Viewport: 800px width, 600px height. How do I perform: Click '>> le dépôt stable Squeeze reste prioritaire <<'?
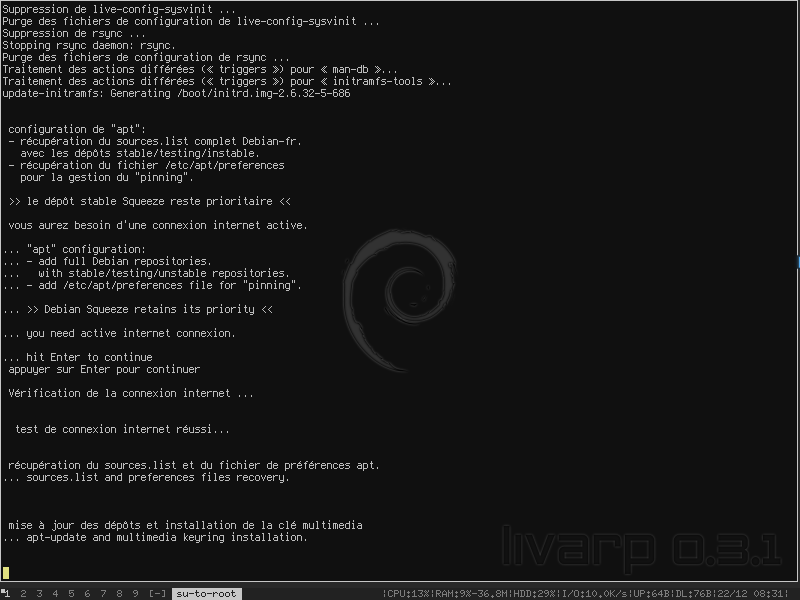pyautogui.click(x=149, y=201)
